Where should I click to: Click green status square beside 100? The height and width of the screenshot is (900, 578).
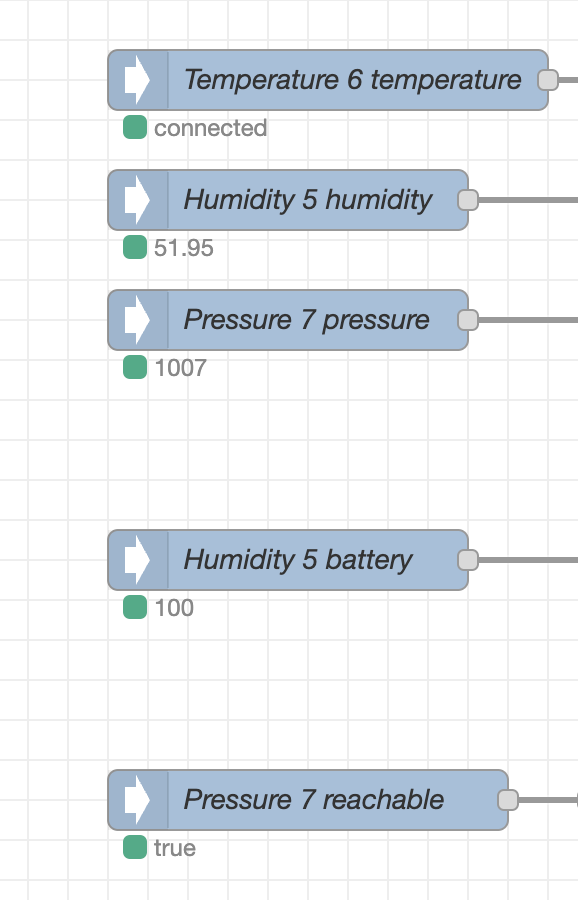135,607
